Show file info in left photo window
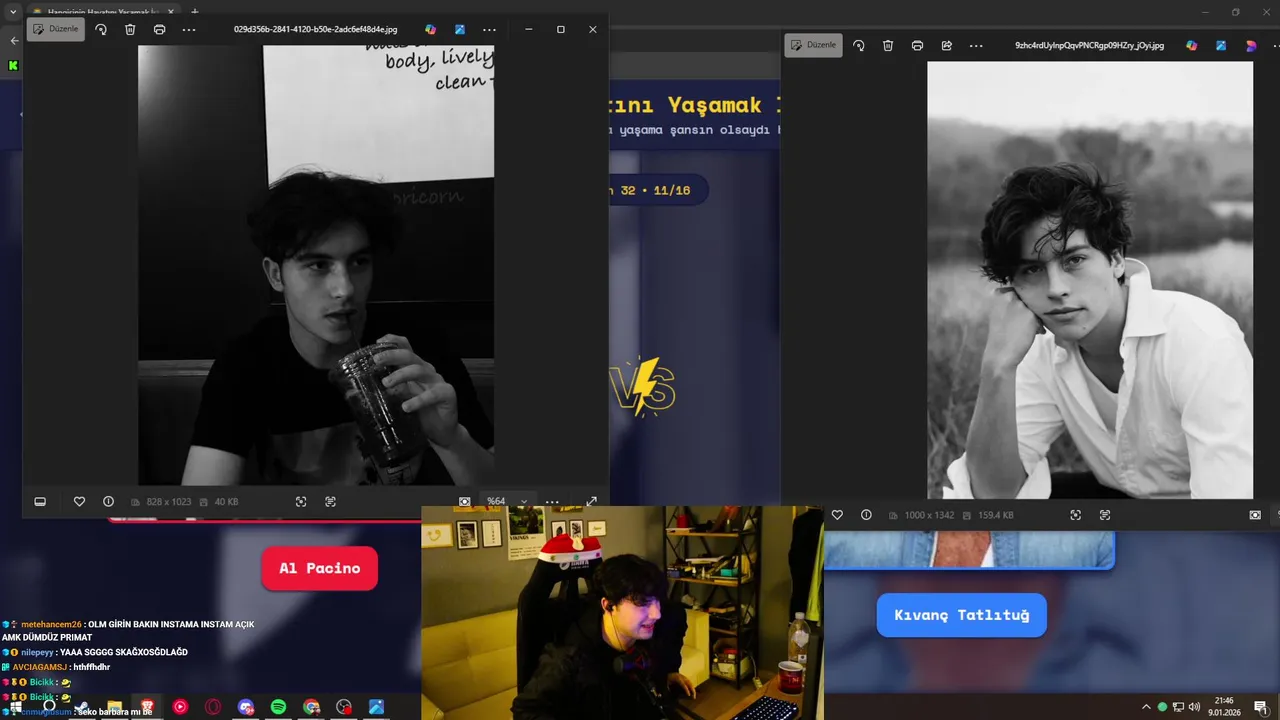Image resolution: width=1280 pixels, height=720 pixels. pyautogui.click(x=108, y=501)
